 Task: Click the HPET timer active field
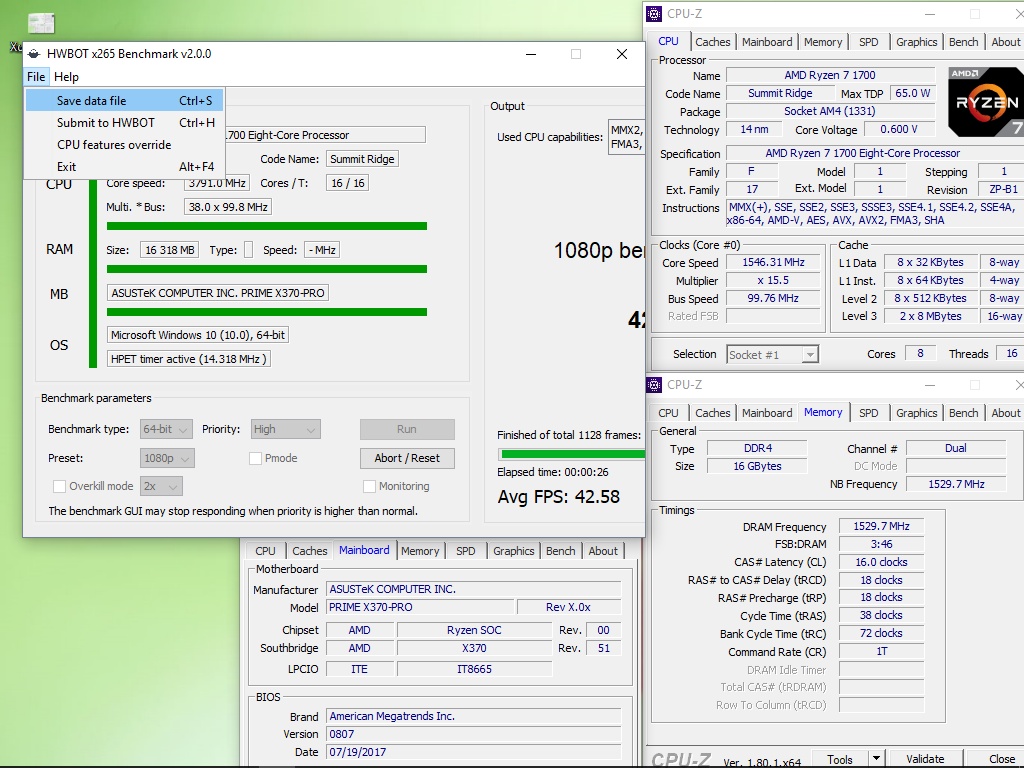188,359
